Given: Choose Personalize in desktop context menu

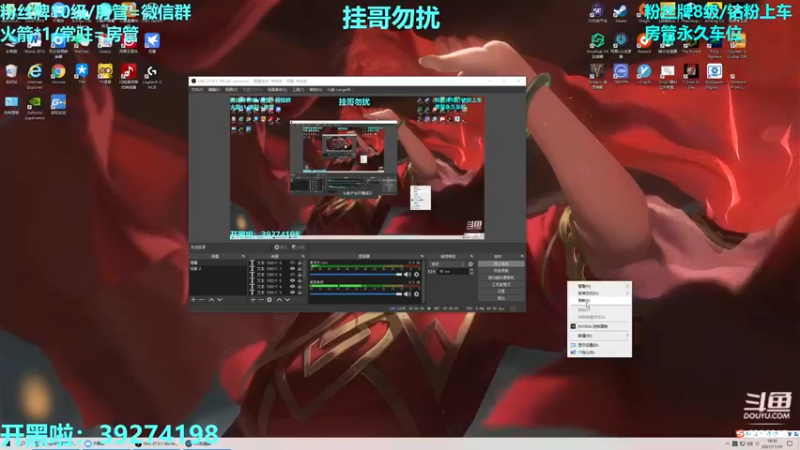Looking at the screenshot, I should 599,352.
